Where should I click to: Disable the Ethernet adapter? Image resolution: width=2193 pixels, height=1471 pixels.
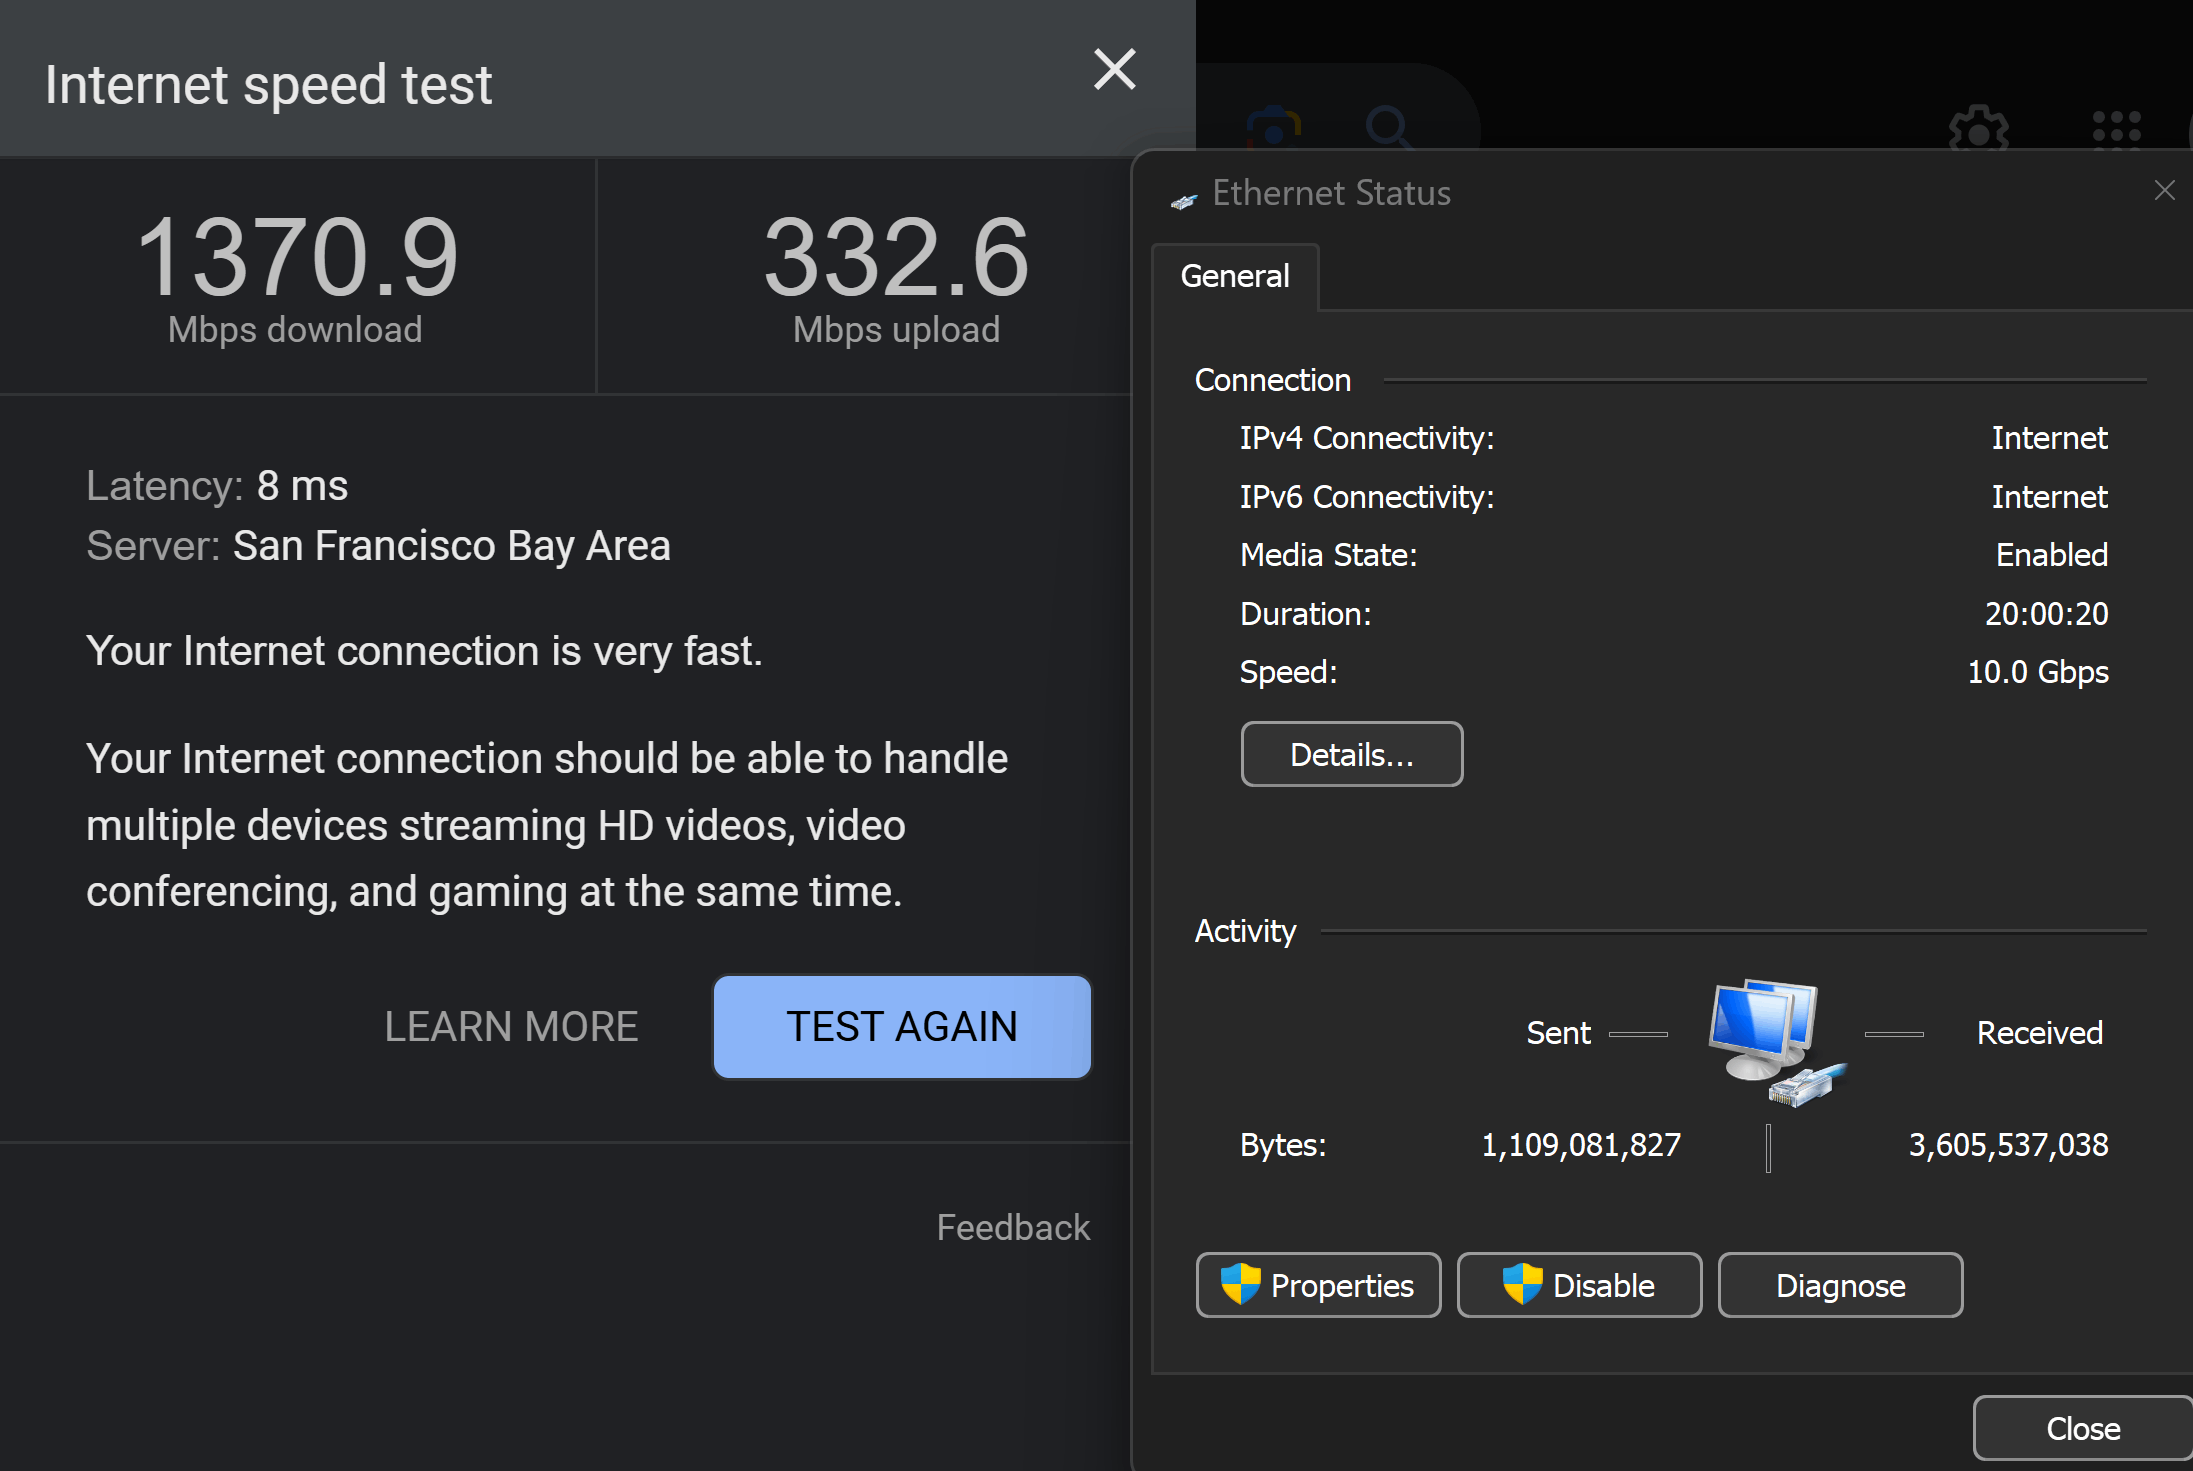coord(1579,1285)
